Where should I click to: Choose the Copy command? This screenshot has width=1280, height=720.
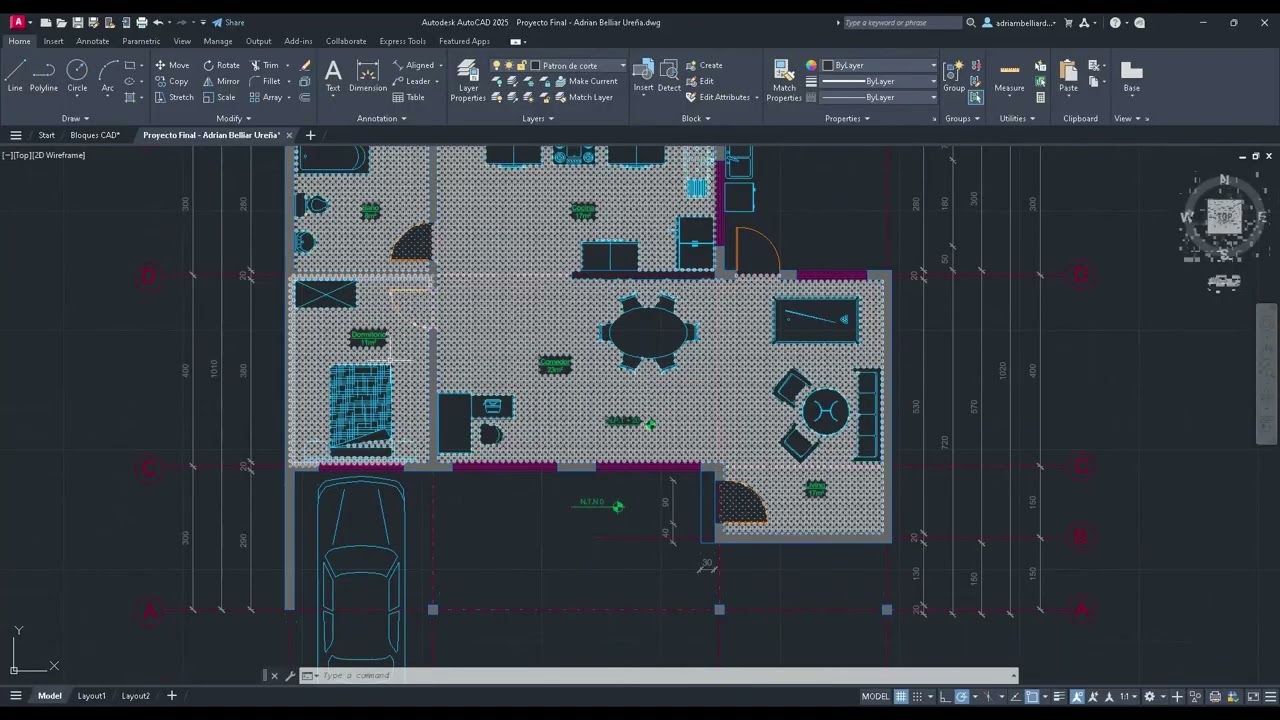[x=172, y=81]
